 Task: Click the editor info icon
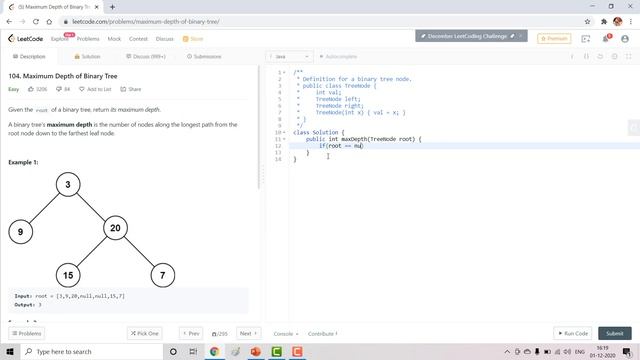click(572, 56)
